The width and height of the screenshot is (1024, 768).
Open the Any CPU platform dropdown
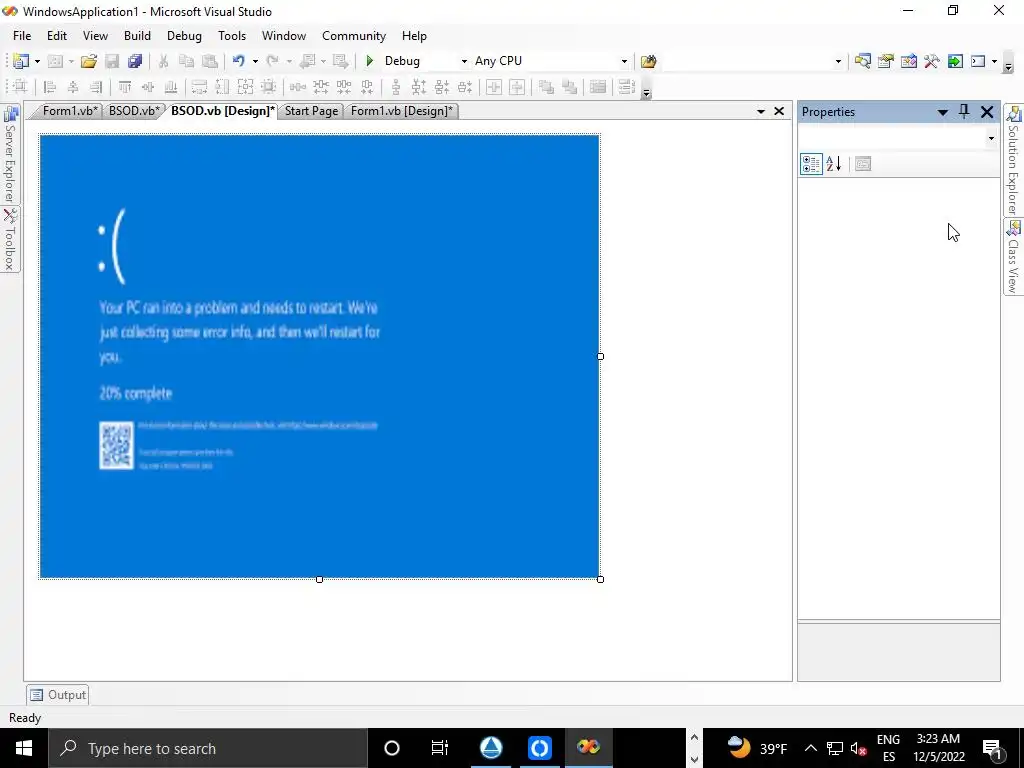click(624, 61)
